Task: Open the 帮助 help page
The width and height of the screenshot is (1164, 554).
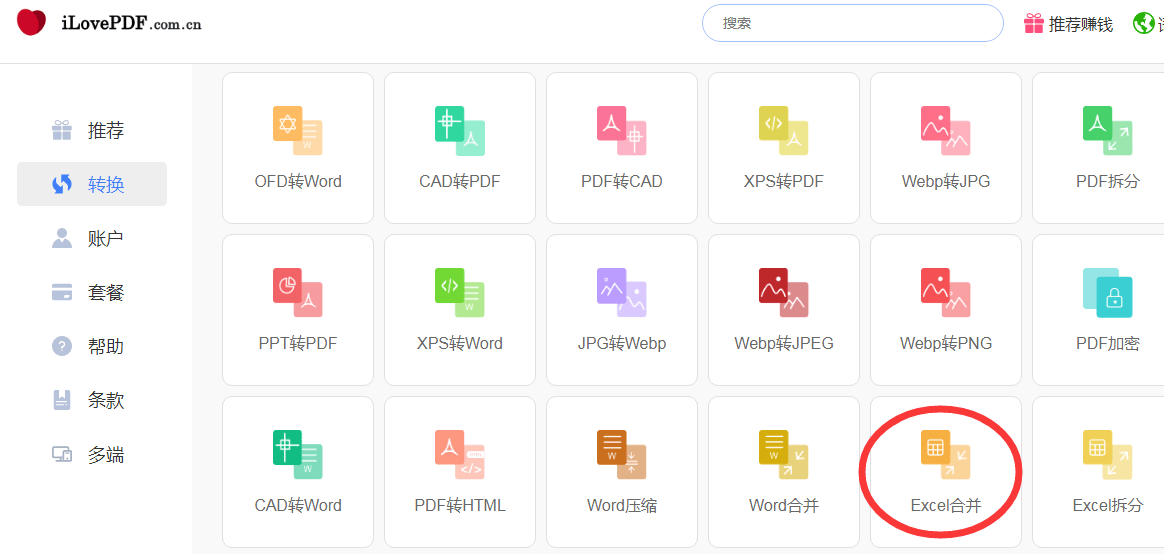Action: [92, 347]
